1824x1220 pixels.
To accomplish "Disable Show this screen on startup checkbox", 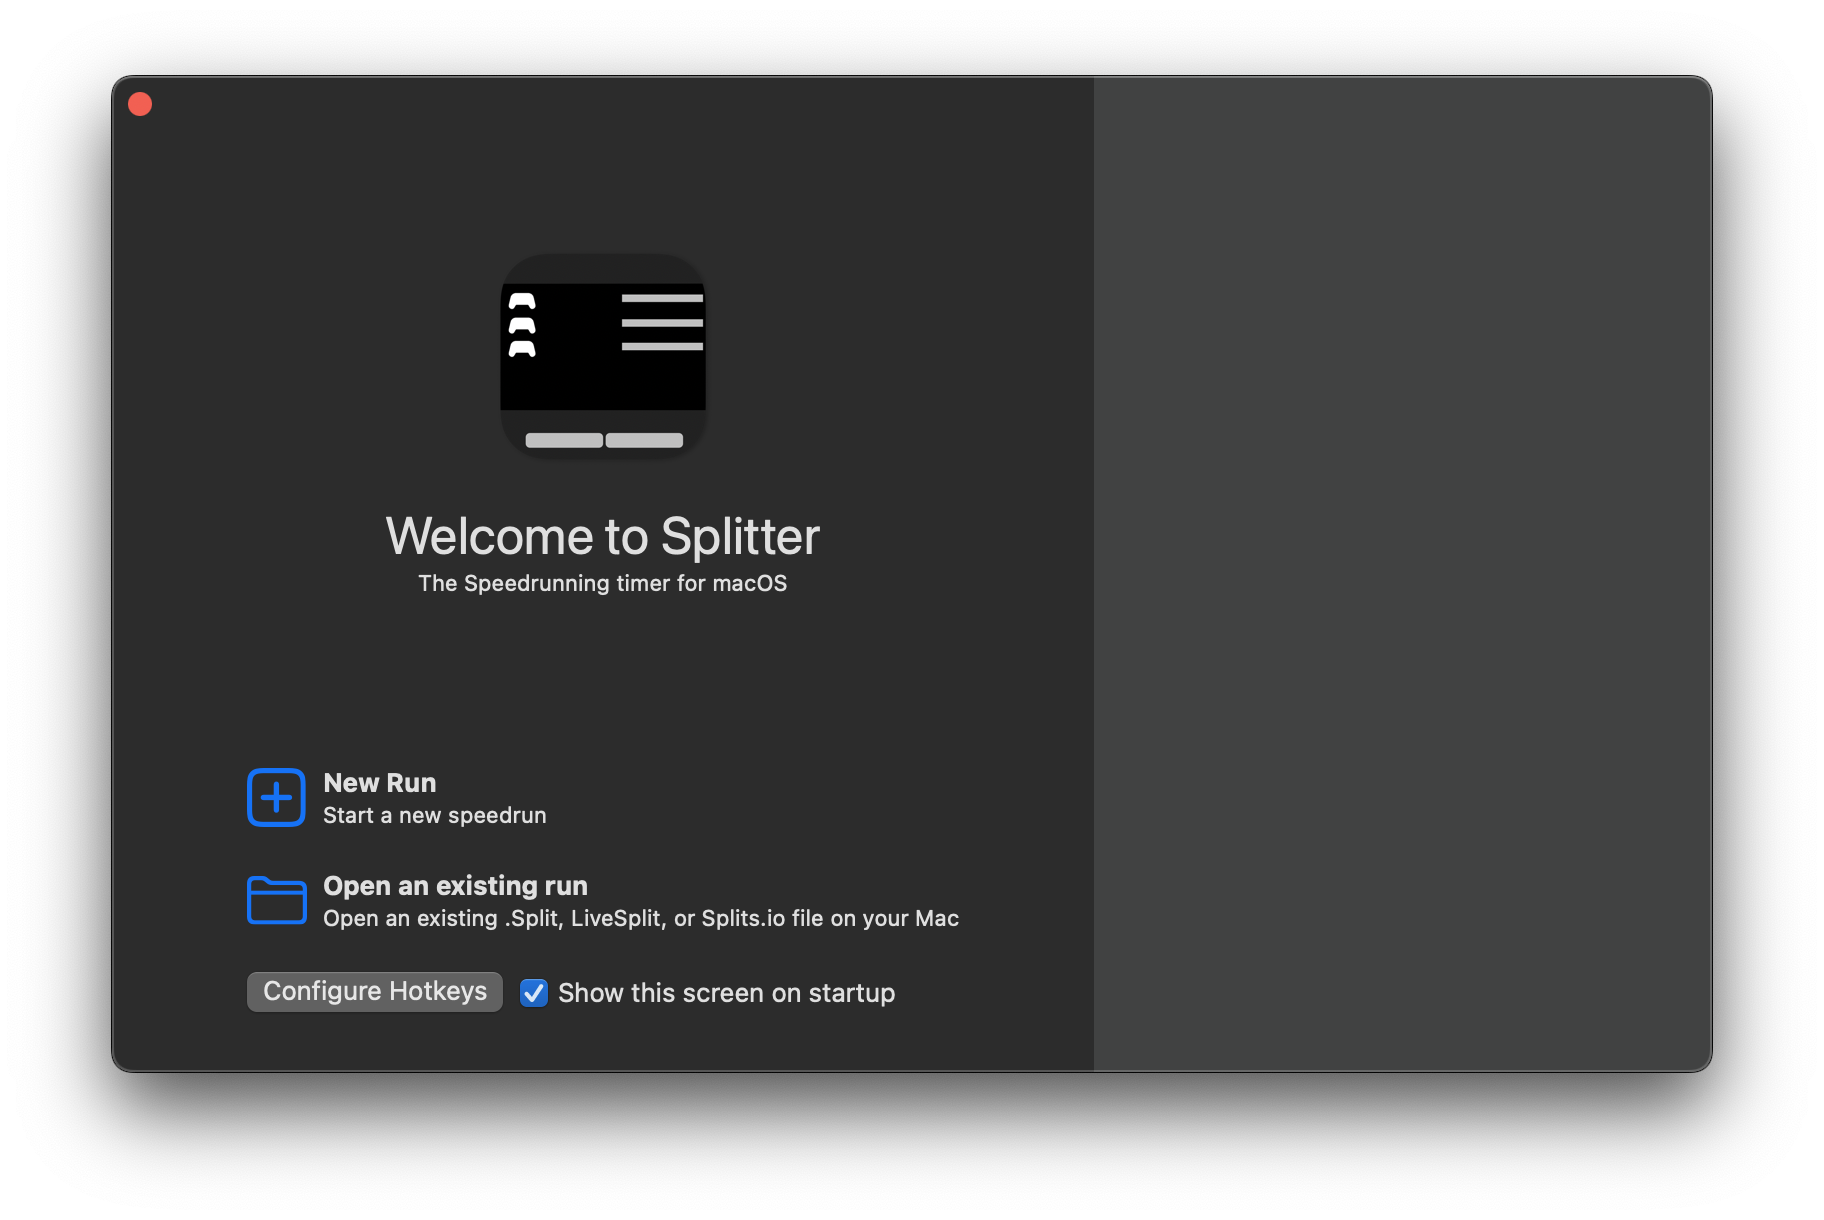I will (534, 993).
